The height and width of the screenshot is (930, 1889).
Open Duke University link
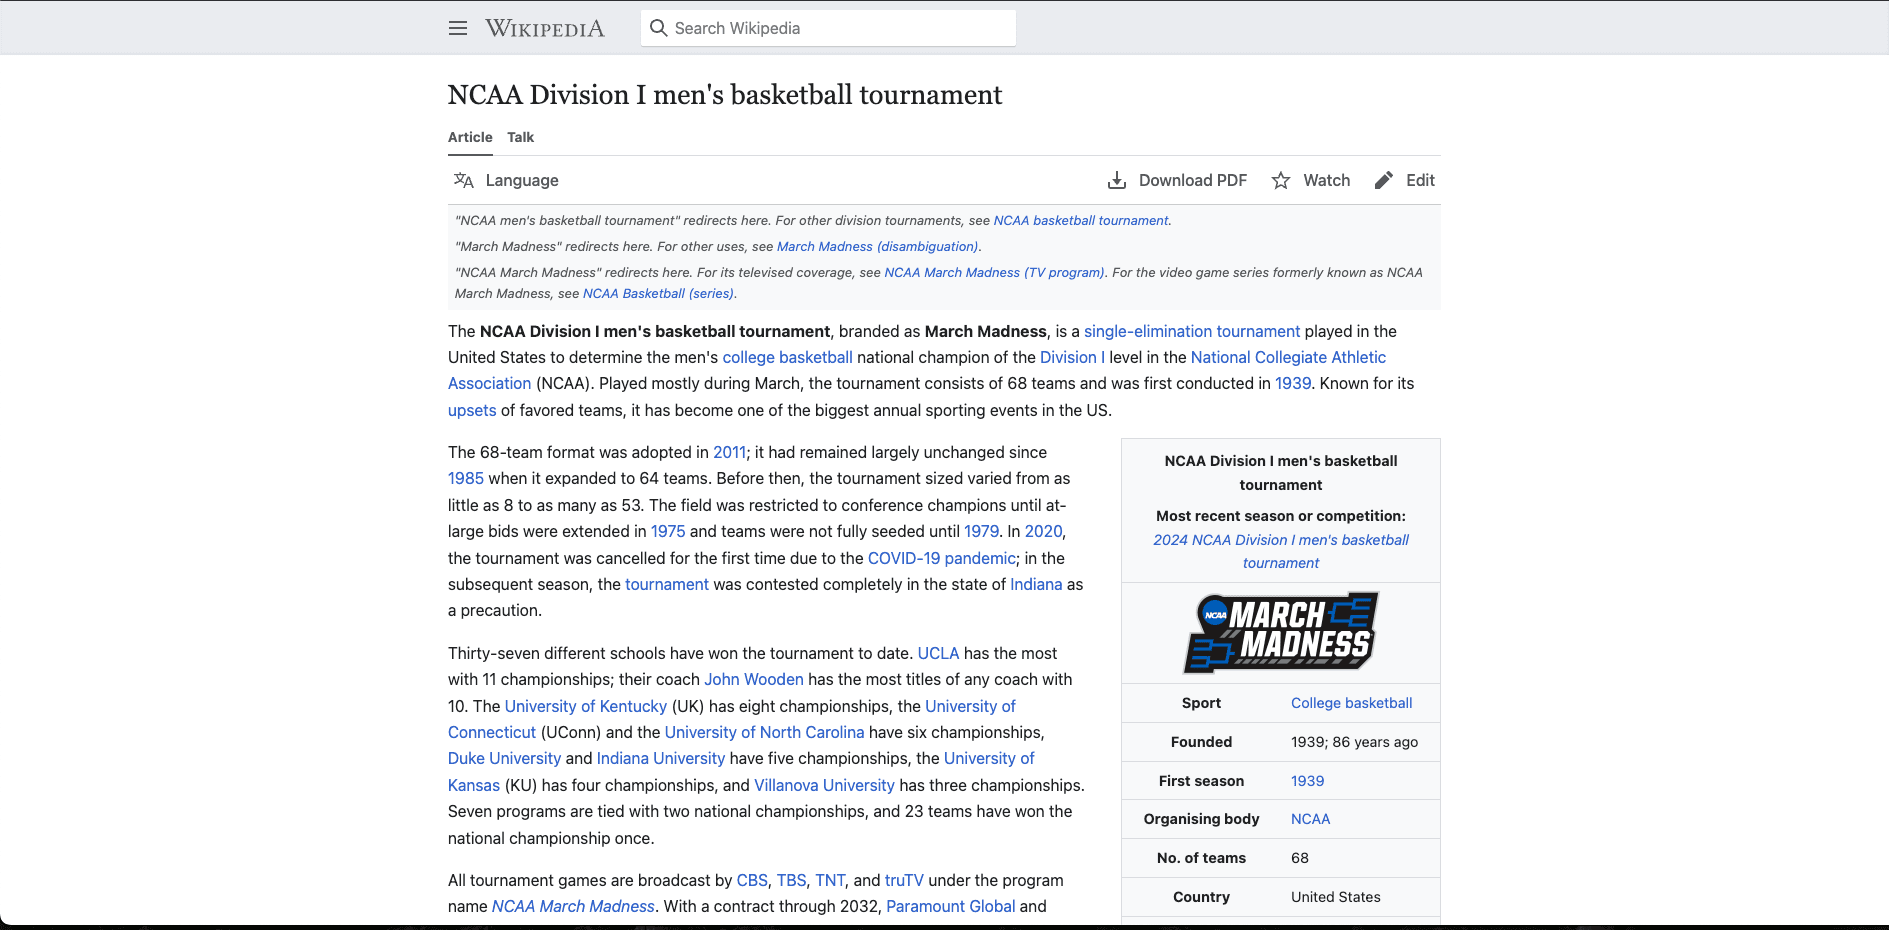point(504,758)
